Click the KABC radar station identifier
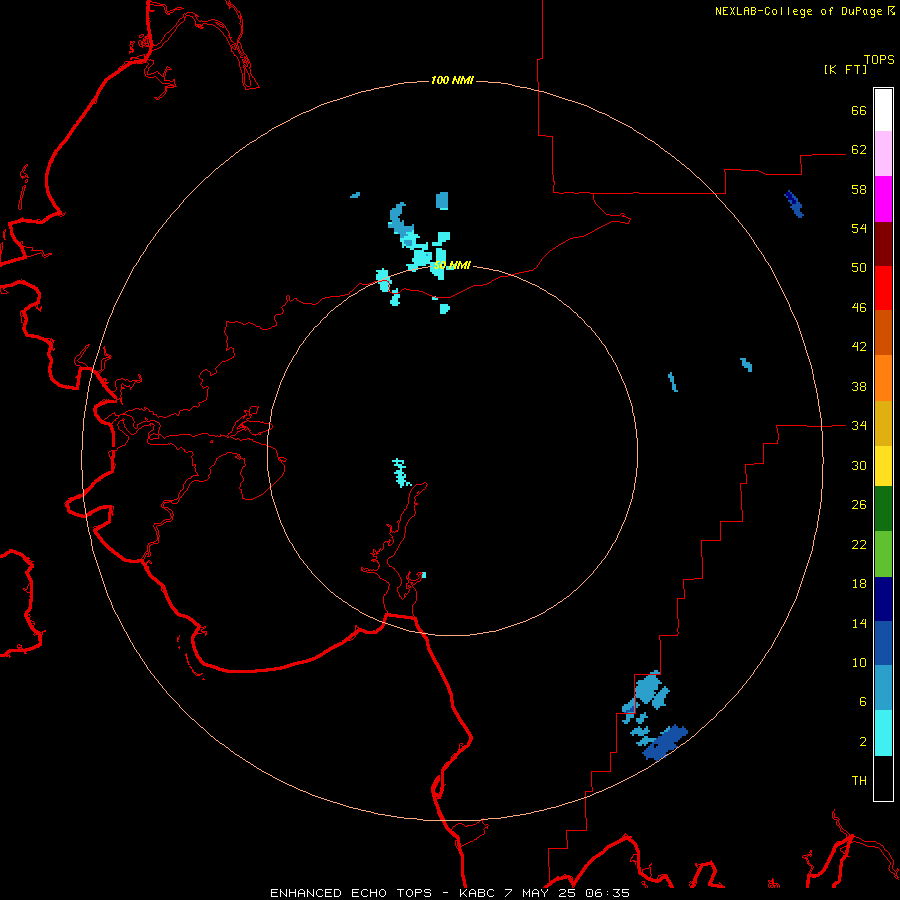This screenshot has height=900, width=900. tap(478, 893)
